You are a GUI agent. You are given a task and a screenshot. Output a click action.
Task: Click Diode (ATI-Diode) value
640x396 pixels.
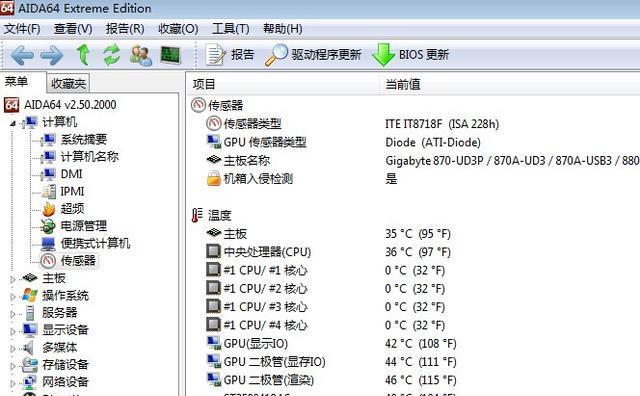(433, 142)
